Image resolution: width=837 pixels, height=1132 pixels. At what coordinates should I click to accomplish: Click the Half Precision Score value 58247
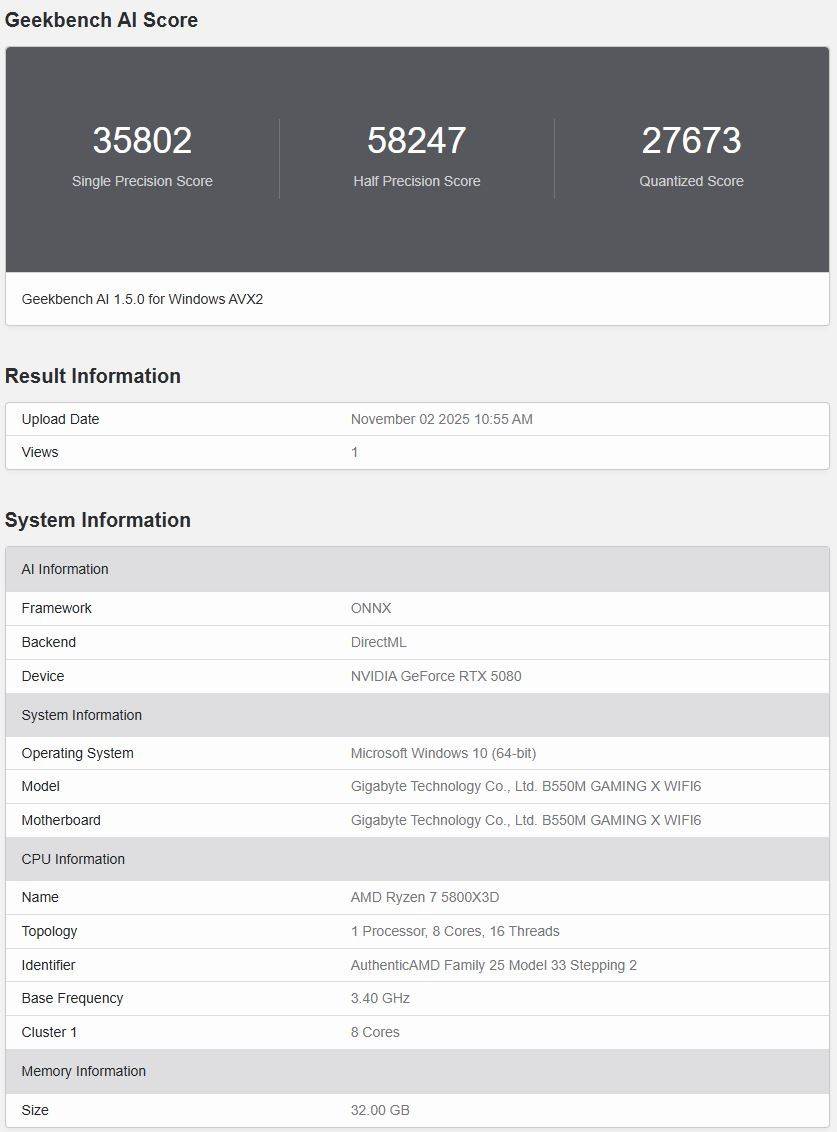[x=416, y=141]
